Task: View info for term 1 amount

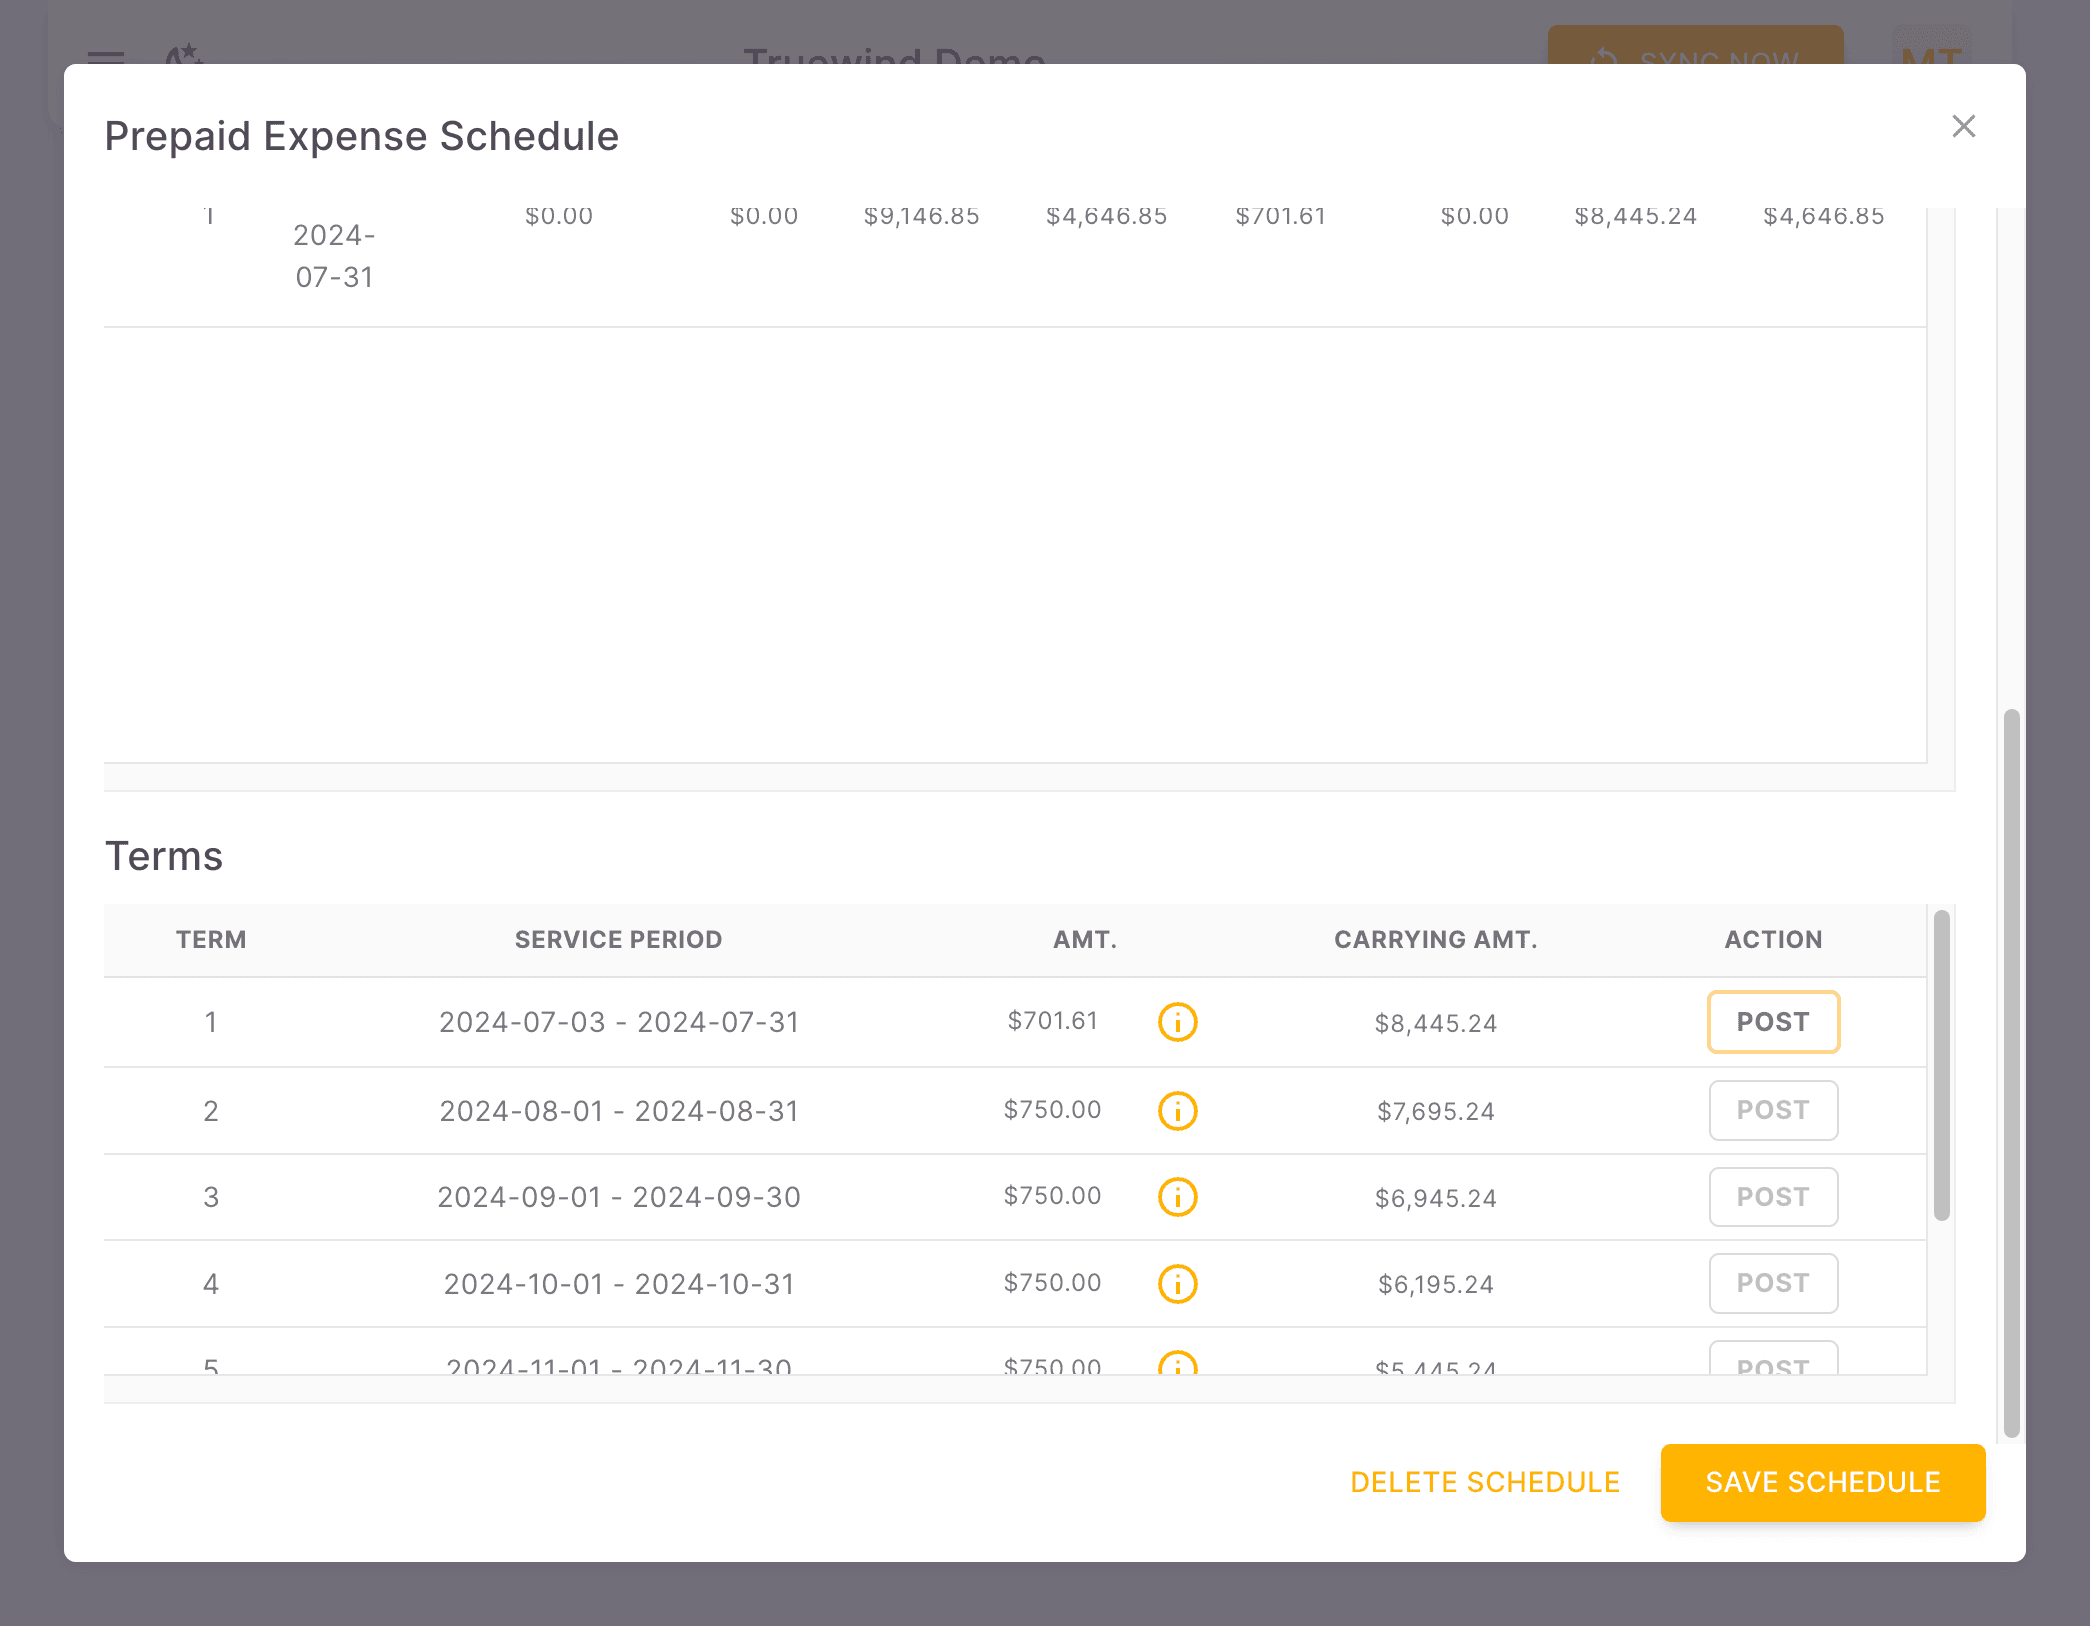Action: pos(1177,1022)
